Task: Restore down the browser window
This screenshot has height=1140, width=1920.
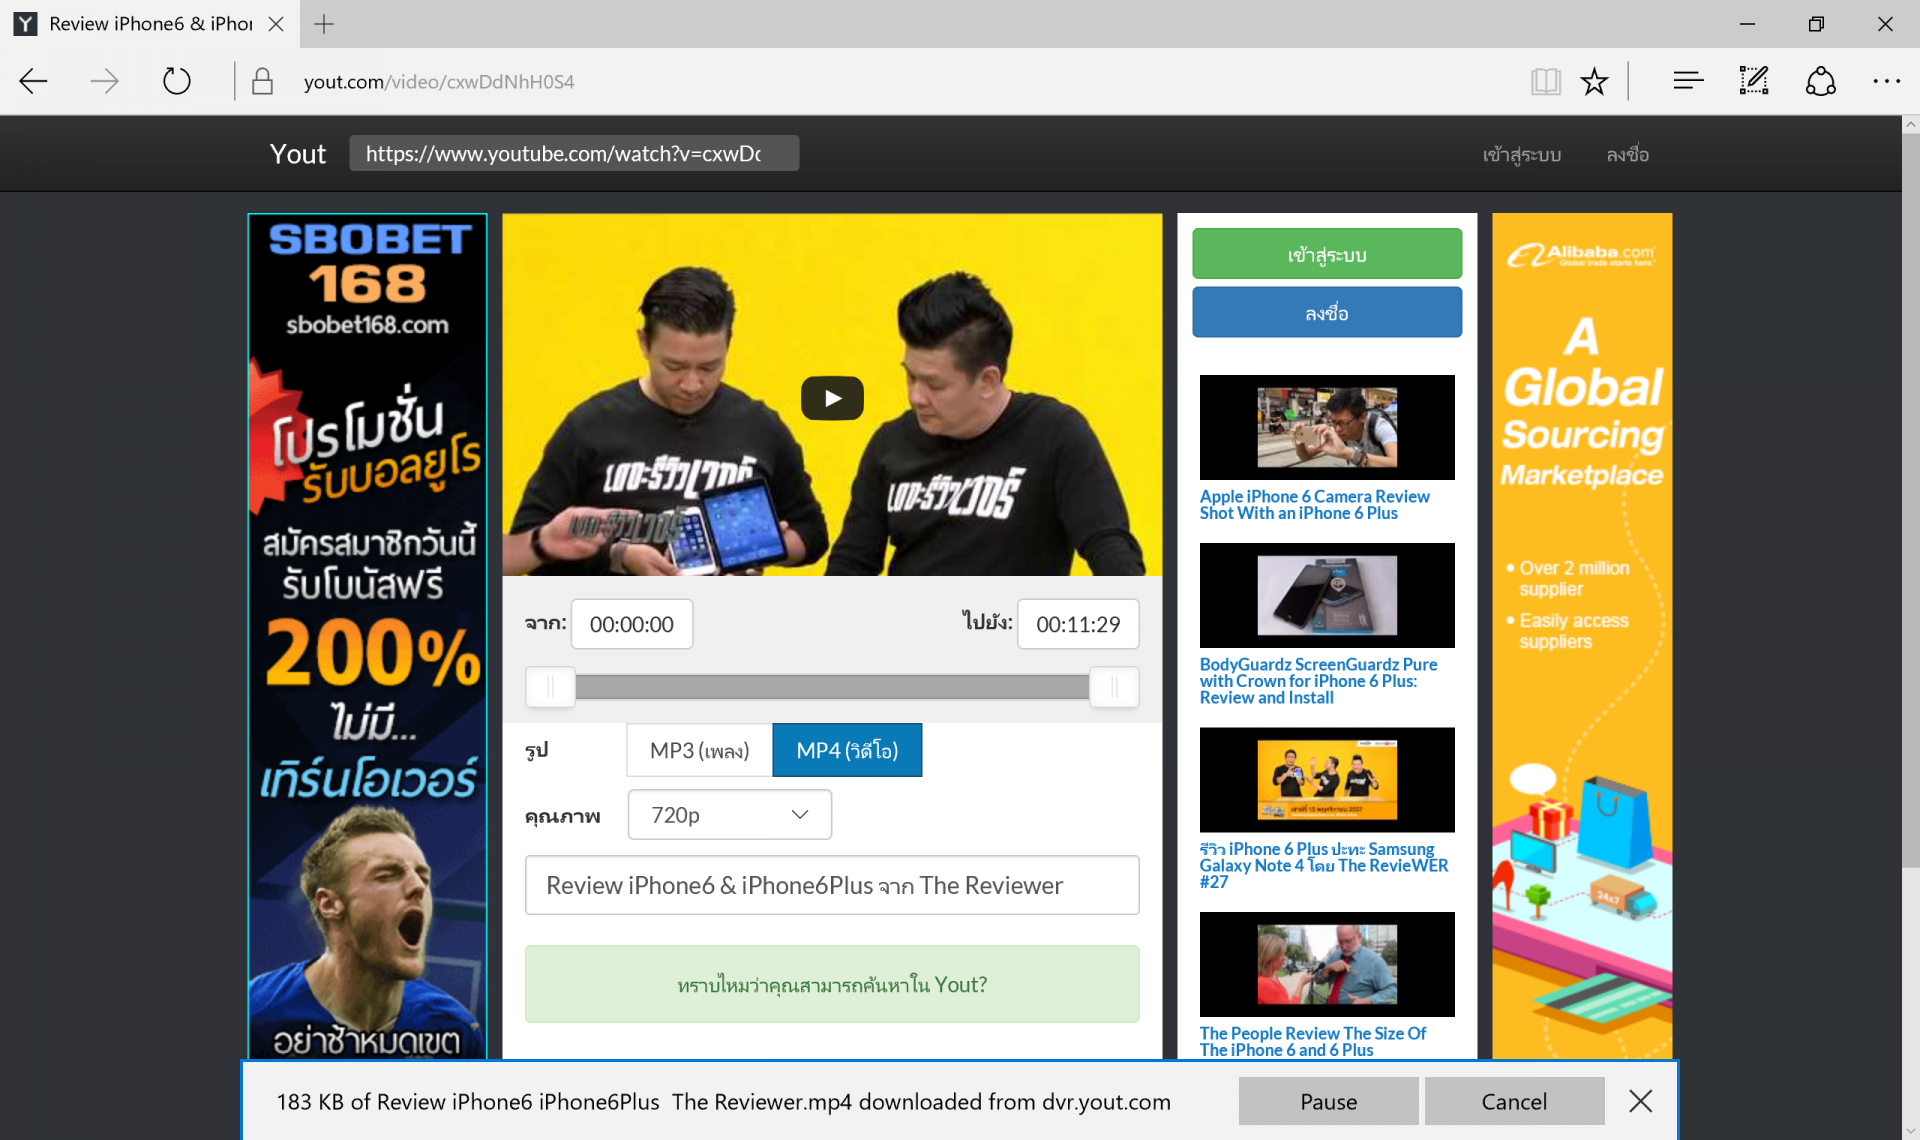Action: click(1816, 24)
